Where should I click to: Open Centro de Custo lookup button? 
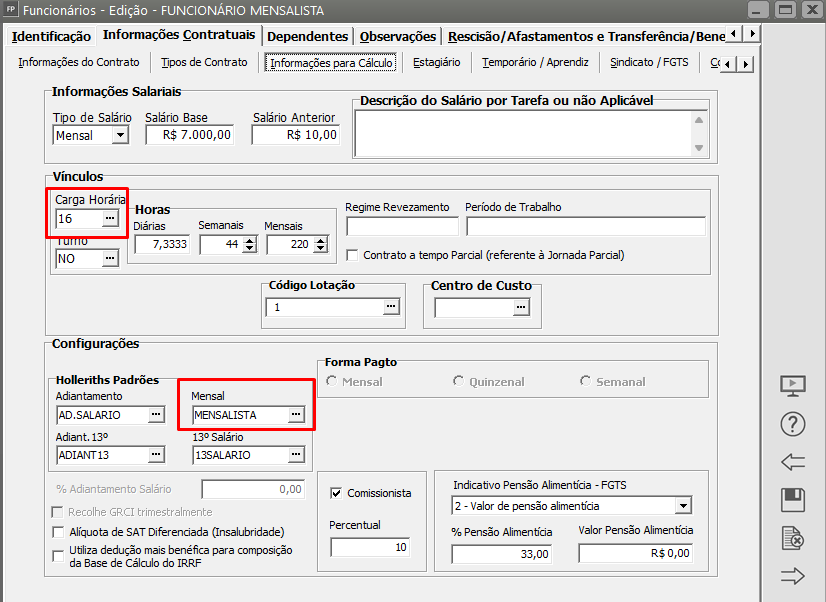point(520,308)
